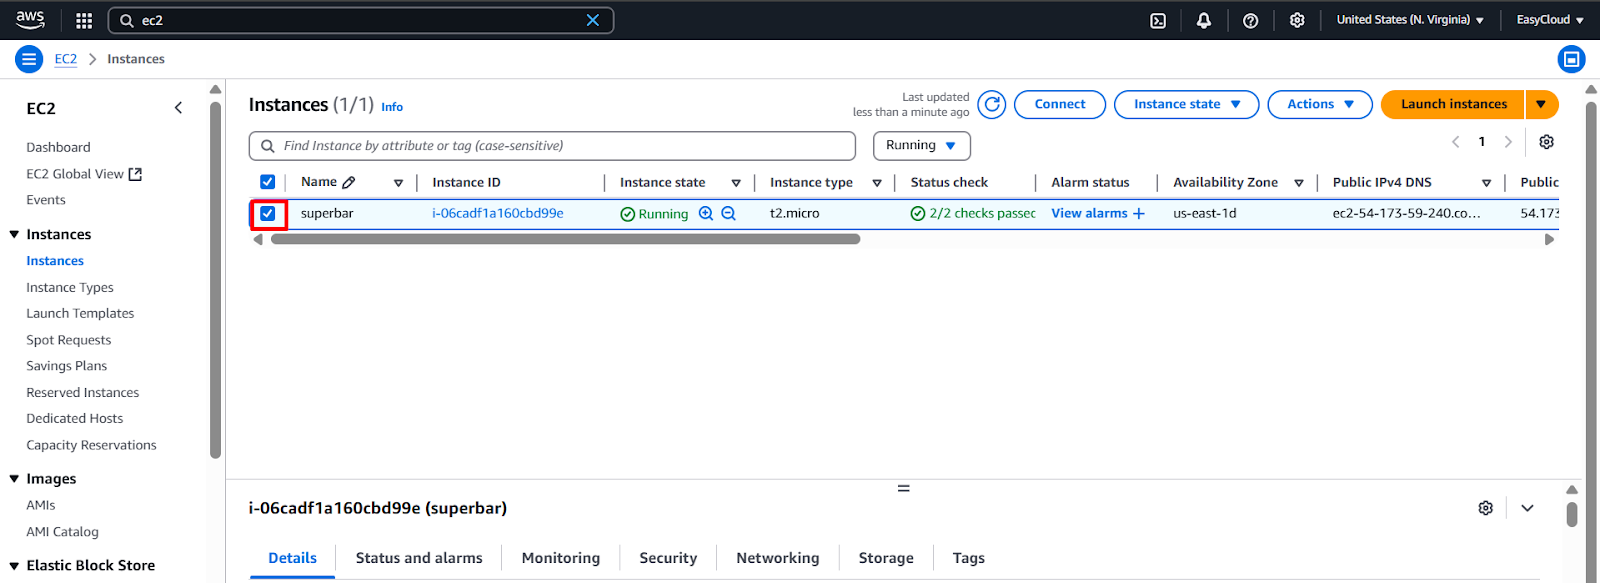Open the Tags tab

pos(968,558)
